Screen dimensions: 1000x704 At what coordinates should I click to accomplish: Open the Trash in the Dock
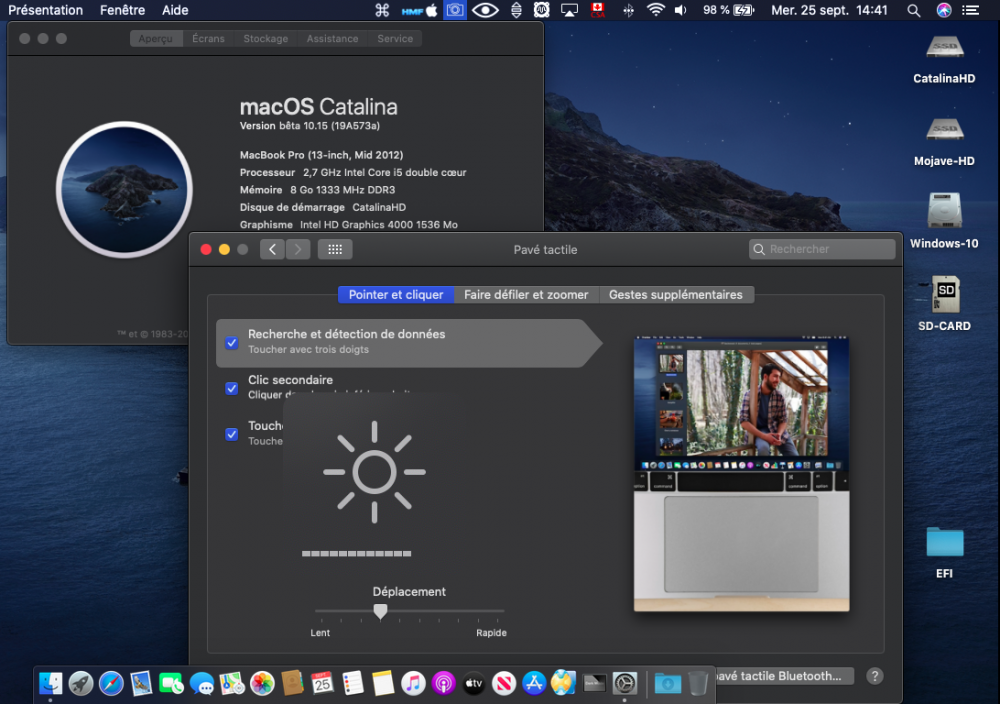click(x=698, y=684)
